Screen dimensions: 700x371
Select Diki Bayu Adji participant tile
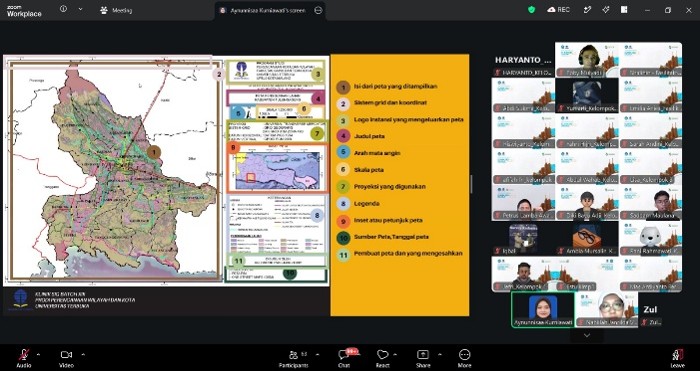point(587,203)
